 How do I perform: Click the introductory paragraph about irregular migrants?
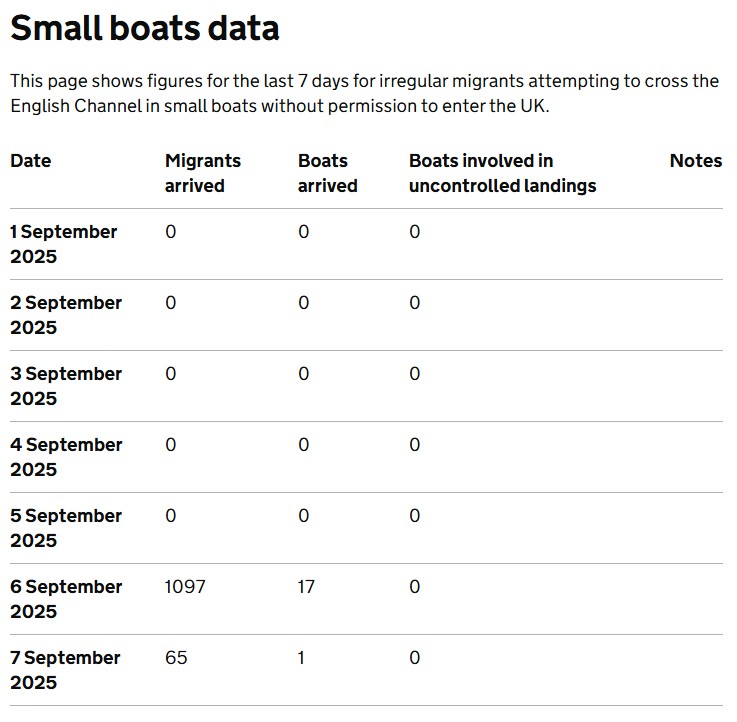tap(364, 93)
